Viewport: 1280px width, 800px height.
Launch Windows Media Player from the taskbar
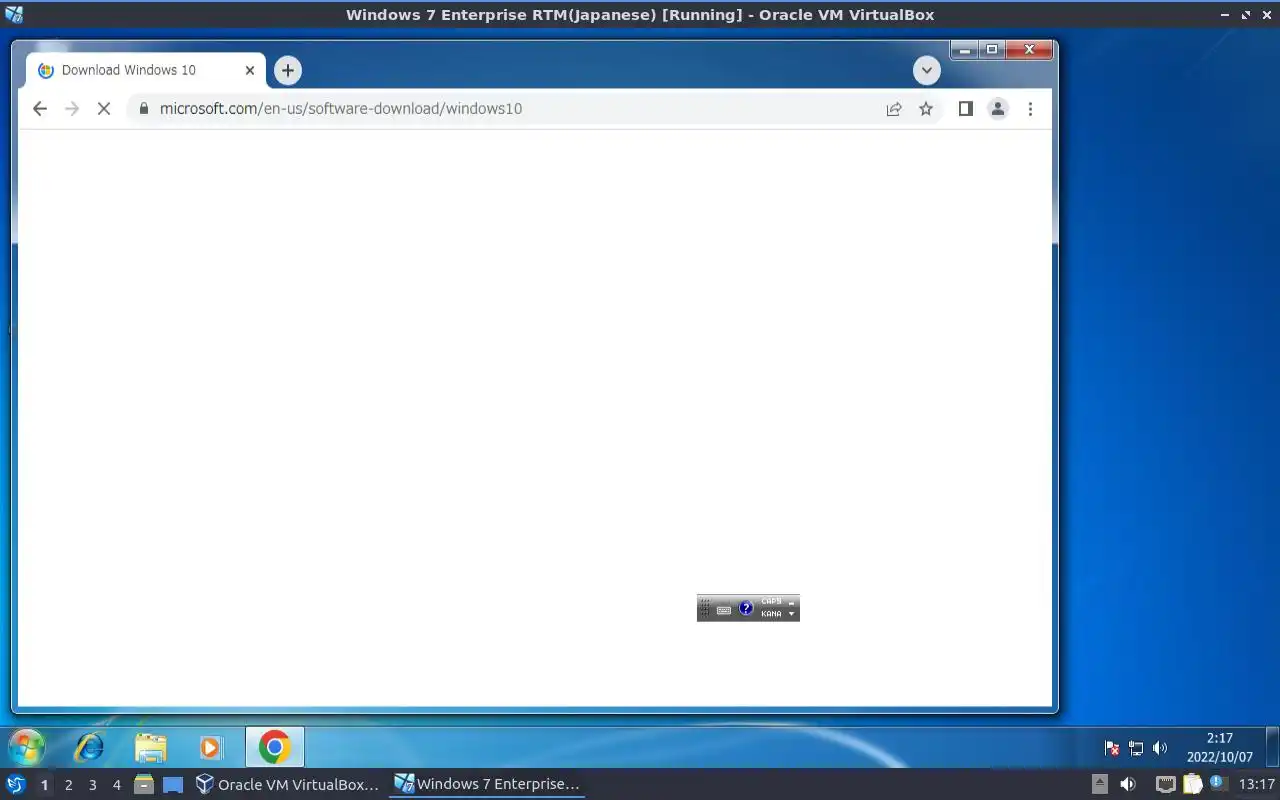pyautogui.click(x=211, y=747)
